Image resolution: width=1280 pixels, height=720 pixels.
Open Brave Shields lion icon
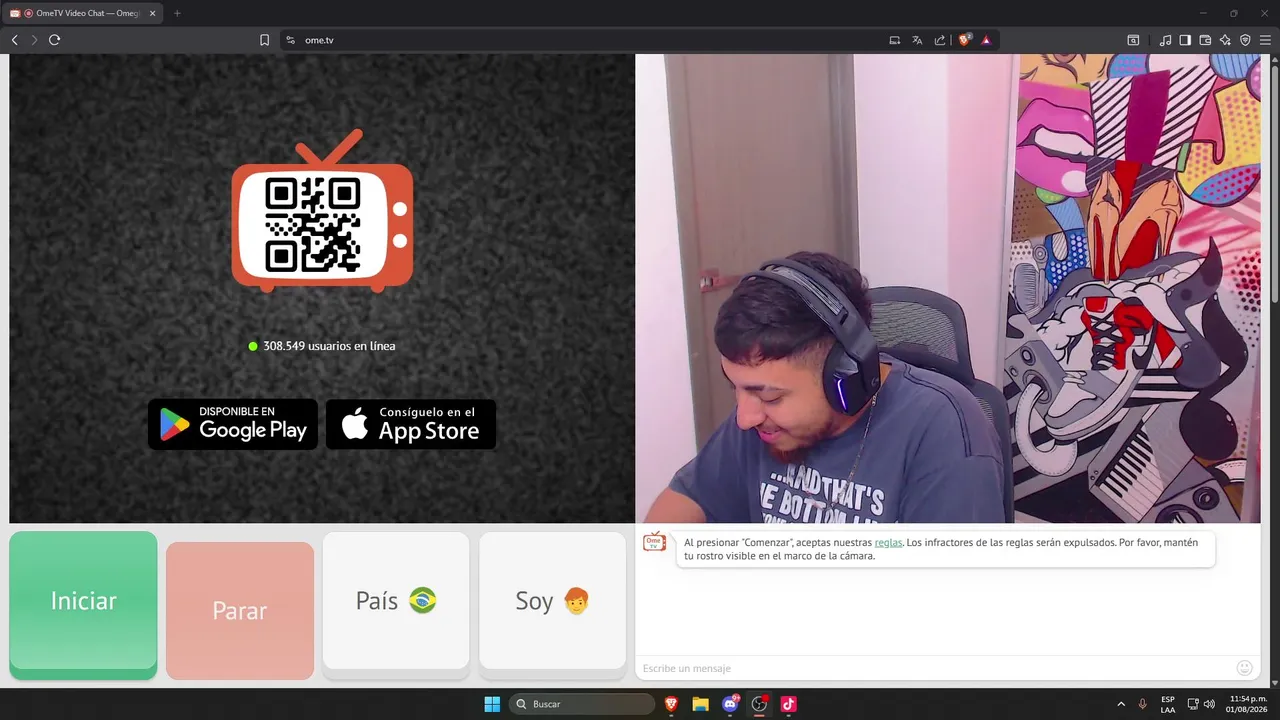click(x=965, y=40)
